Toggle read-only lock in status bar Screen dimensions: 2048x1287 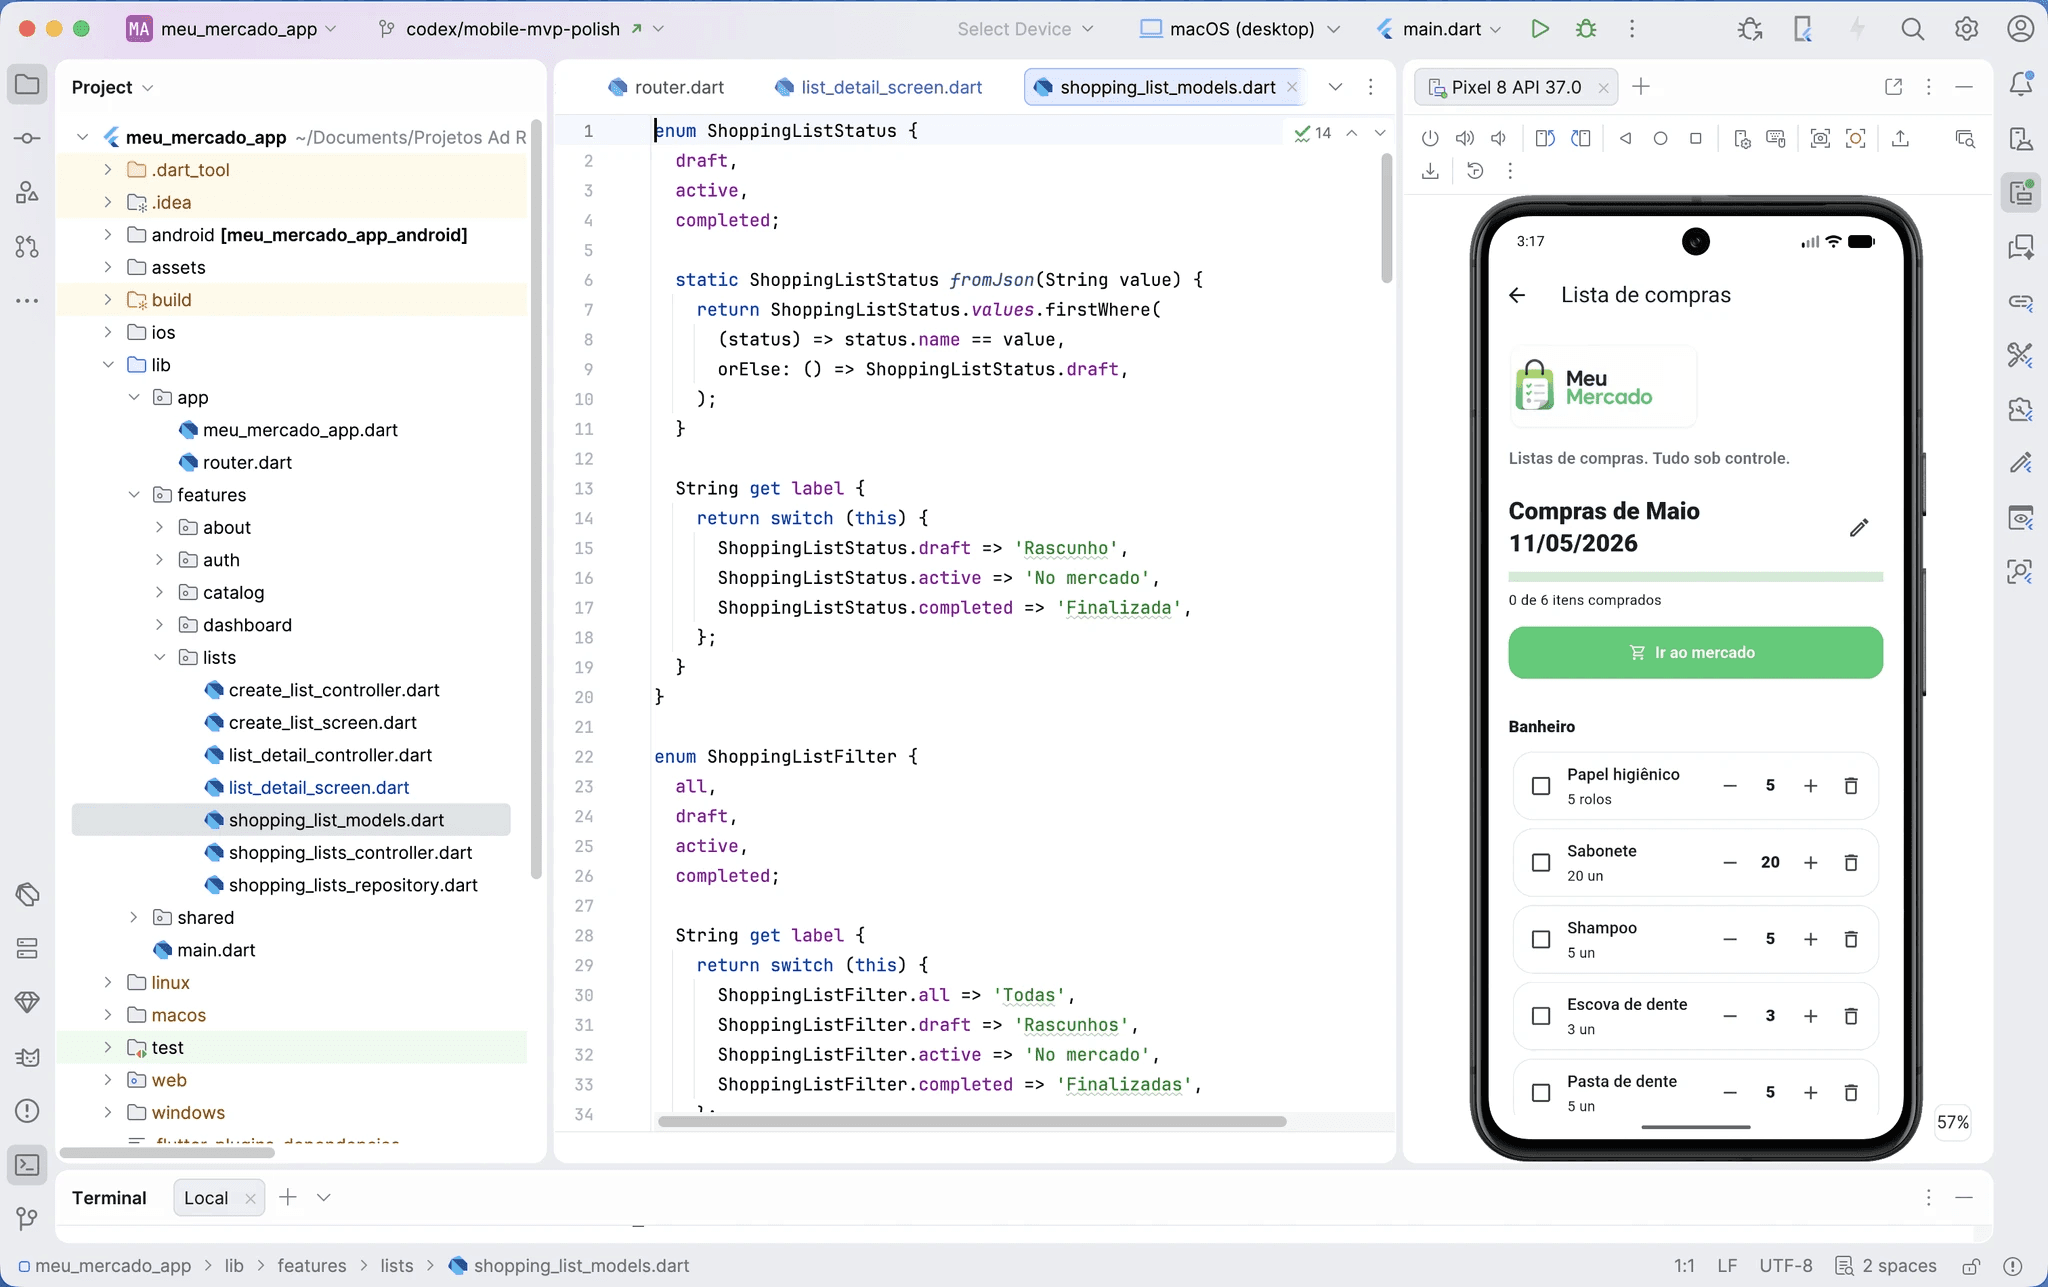tap(1971, 1266)
